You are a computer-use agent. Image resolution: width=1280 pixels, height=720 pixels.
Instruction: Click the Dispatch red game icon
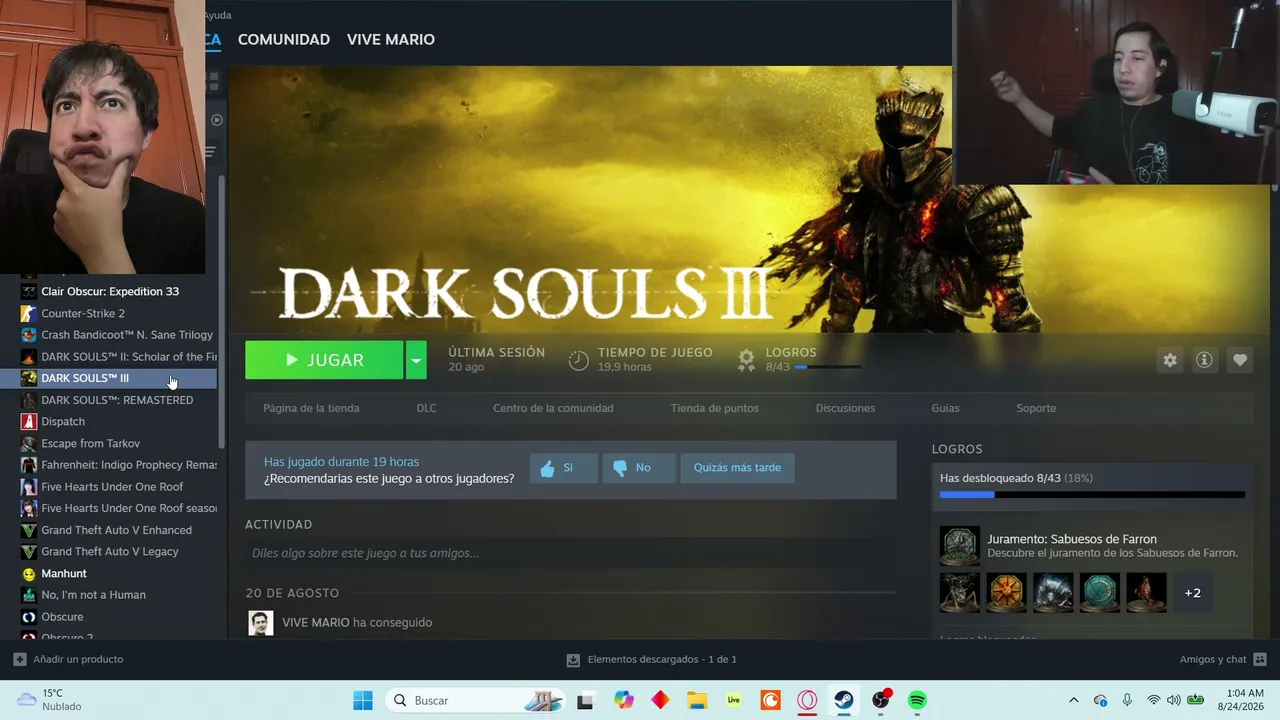point(29,422)
